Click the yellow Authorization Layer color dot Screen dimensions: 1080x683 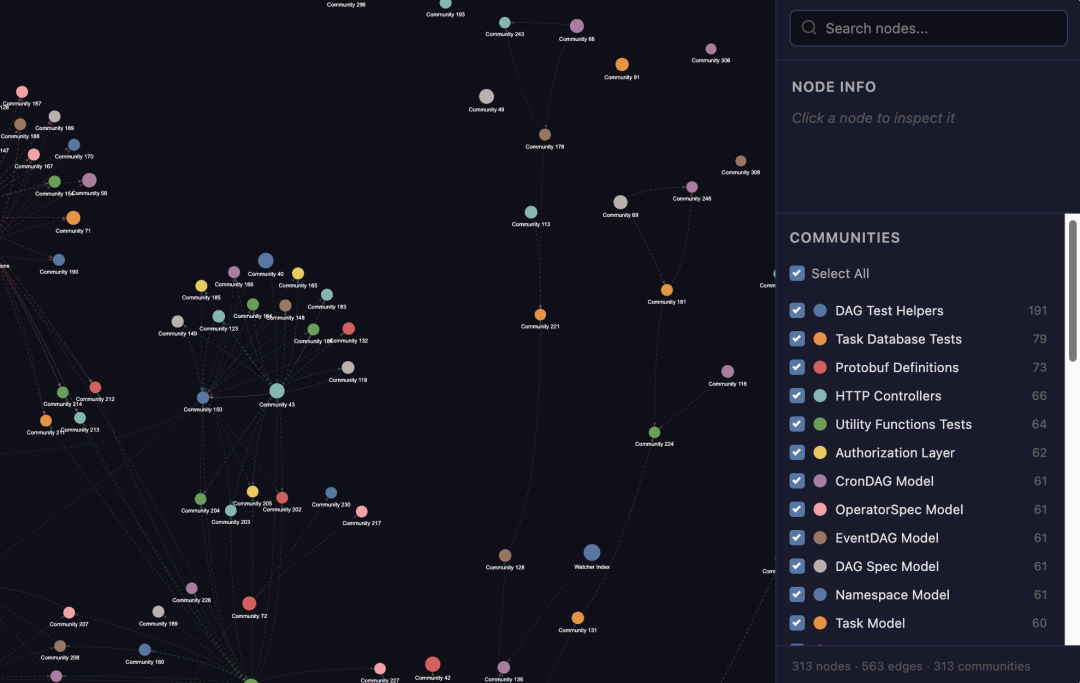coord(820,452)
